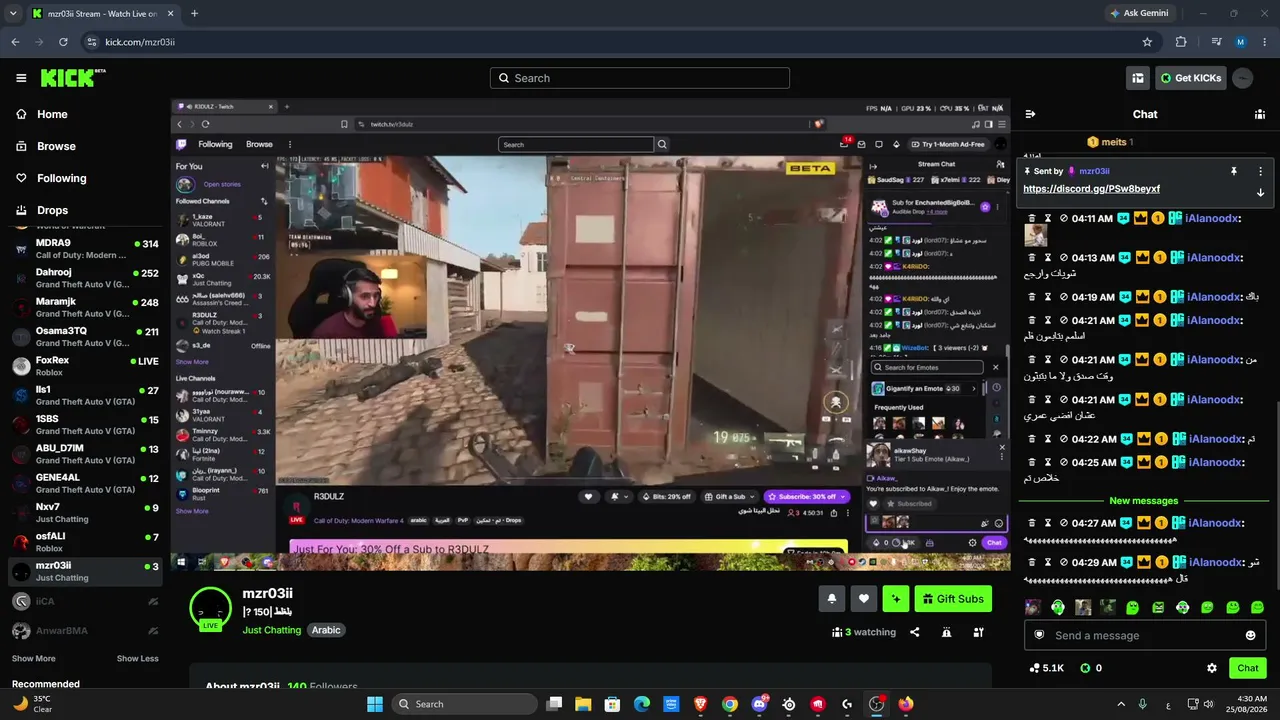Open the Just Chatting category link
Screen dimensions: 1280x720
(x=271, y=630)
